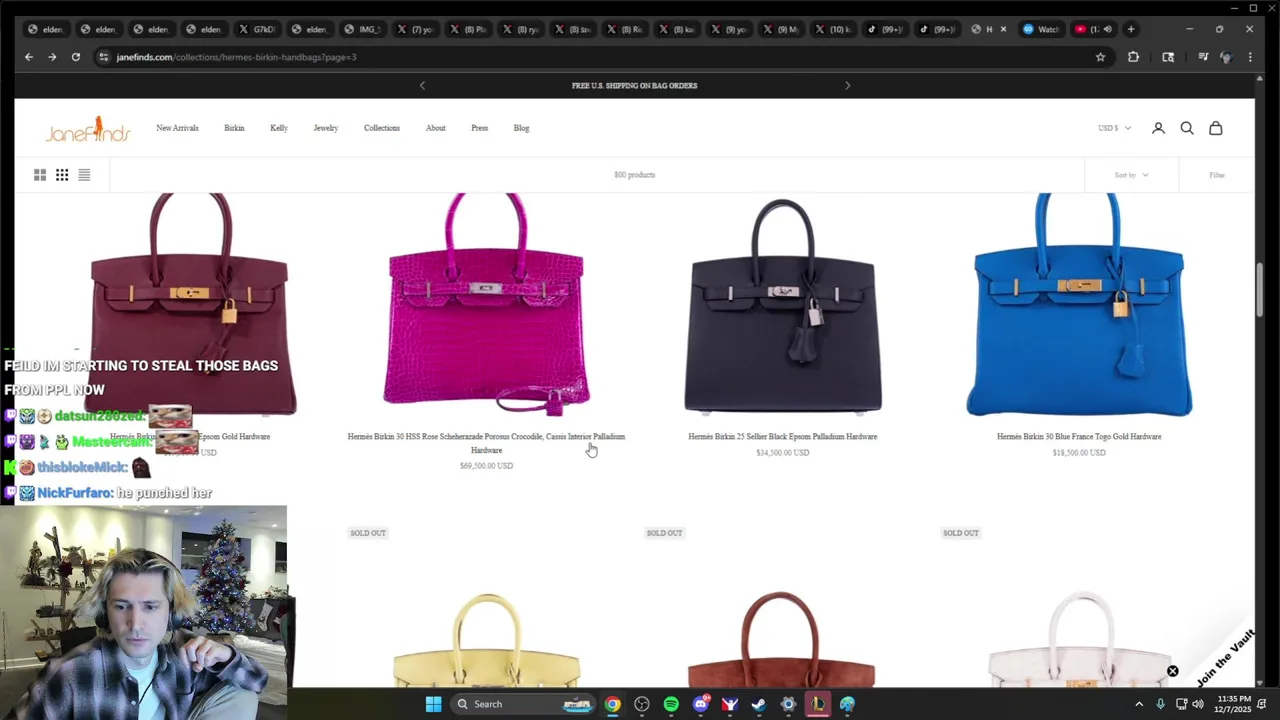Open Windows Start menu

click(433, 704)
